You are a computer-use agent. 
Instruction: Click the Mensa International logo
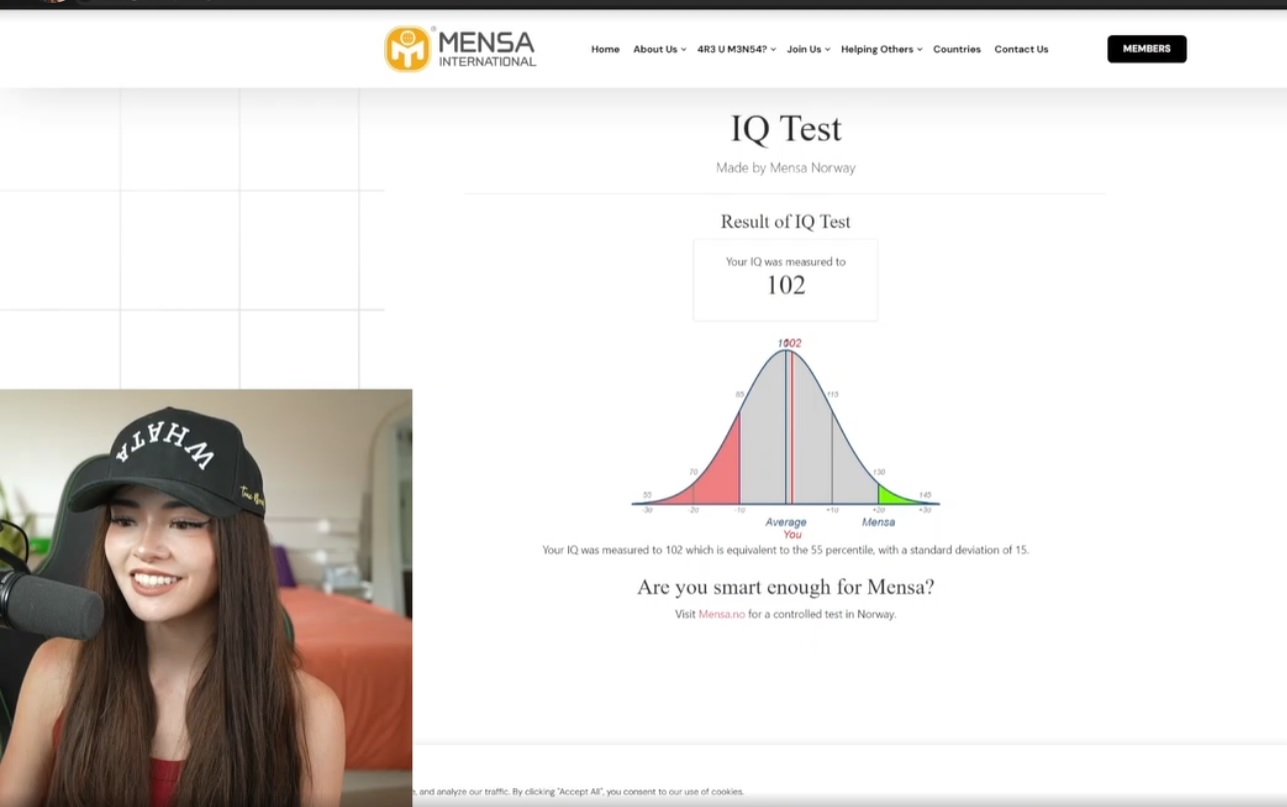click(461, 49)
